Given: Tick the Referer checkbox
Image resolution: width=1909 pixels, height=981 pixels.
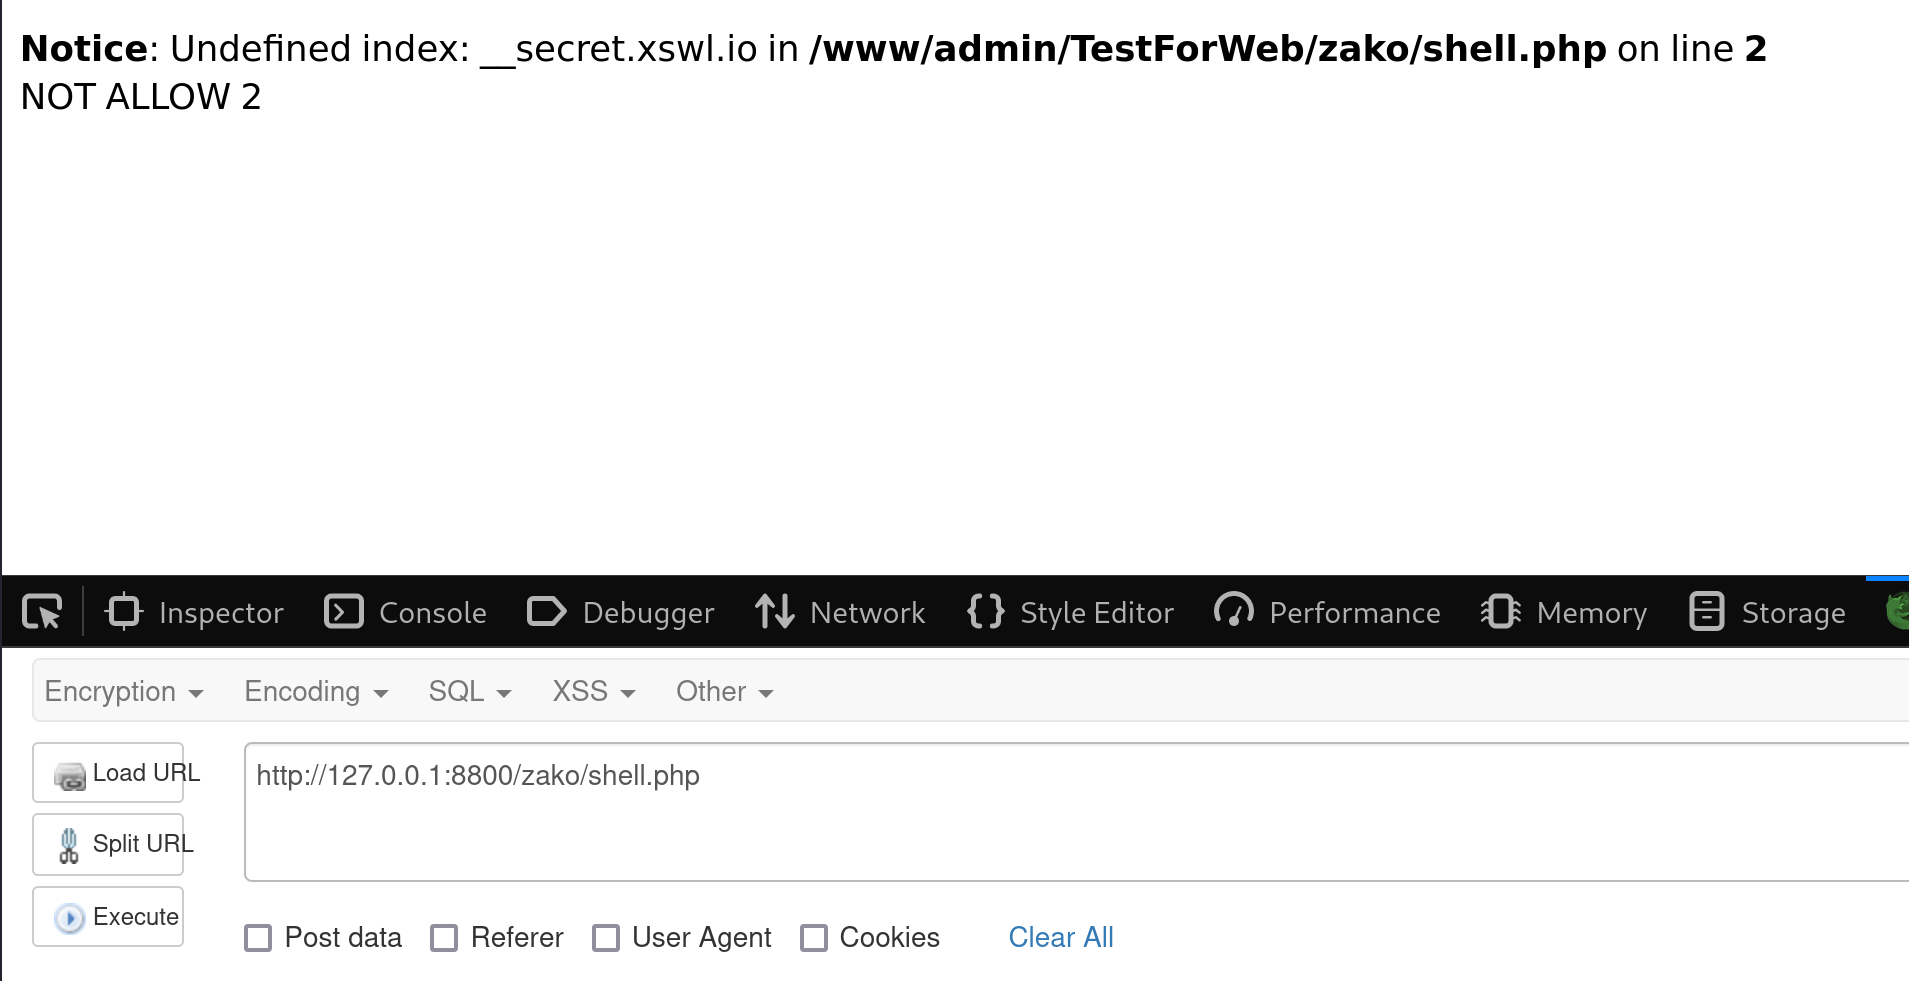Looking at the screenshot, I should [444, 938].
